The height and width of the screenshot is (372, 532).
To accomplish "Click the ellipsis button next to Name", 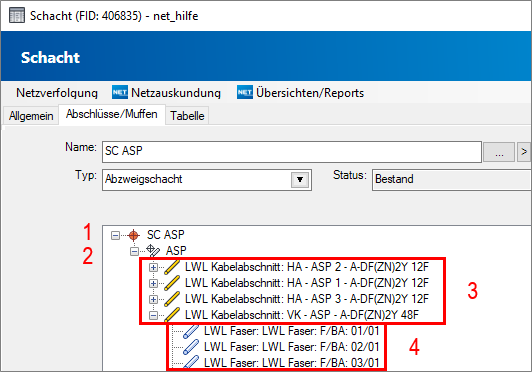I will (499, 152).
